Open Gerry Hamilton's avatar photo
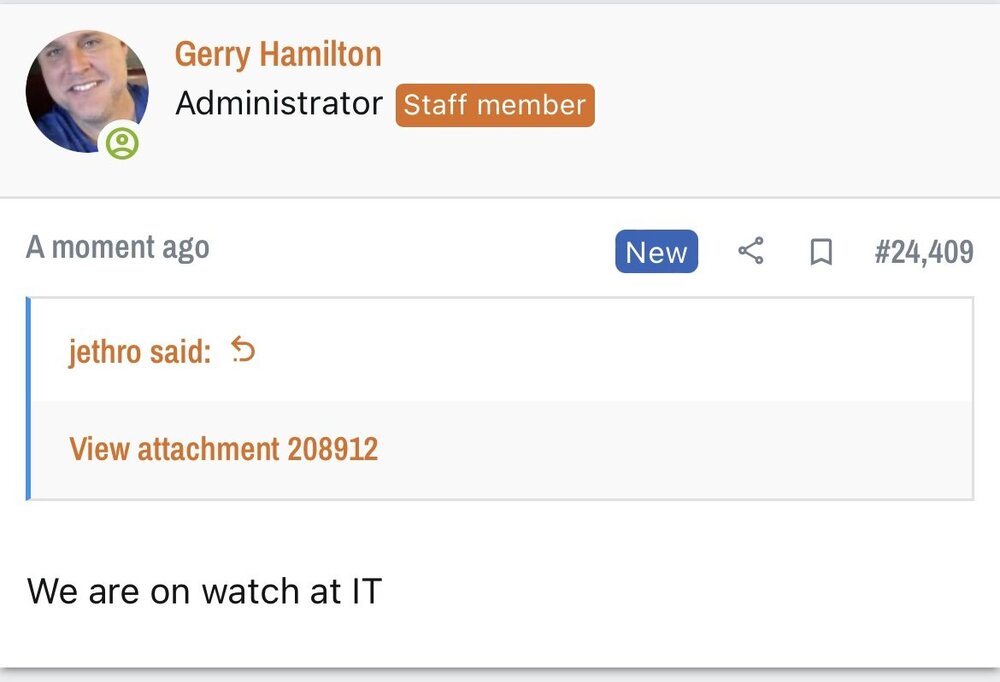The image size is (1000, 682). (86, 91)
